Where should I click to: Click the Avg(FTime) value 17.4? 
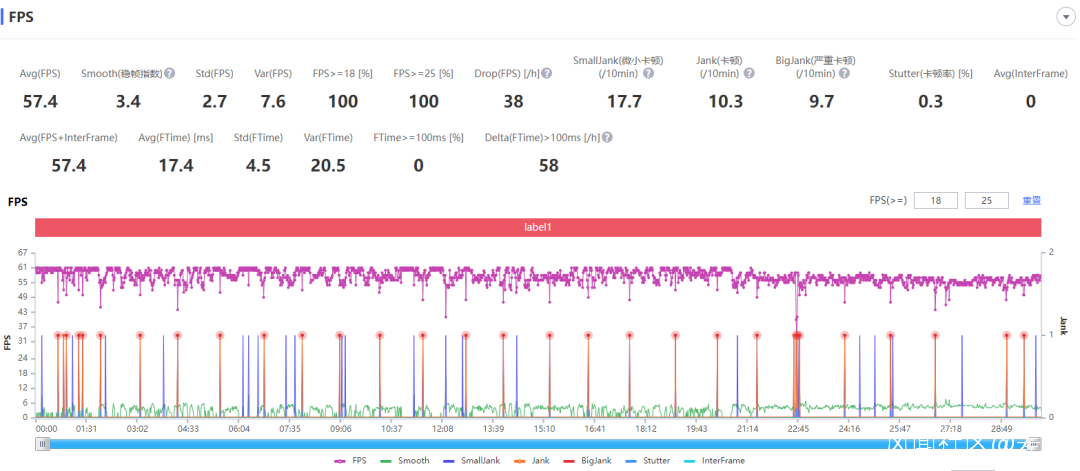(176, 166)
